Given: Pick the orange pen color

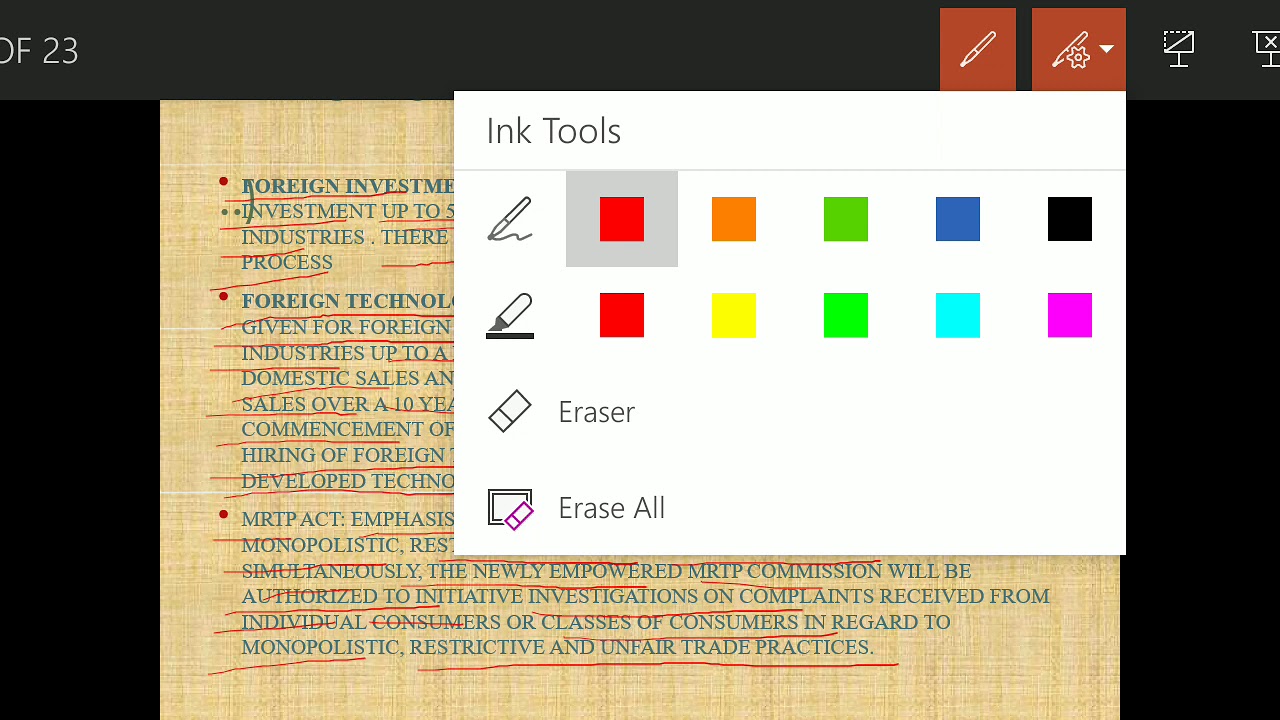Looking at the screenshot, I should pos(734,219).
